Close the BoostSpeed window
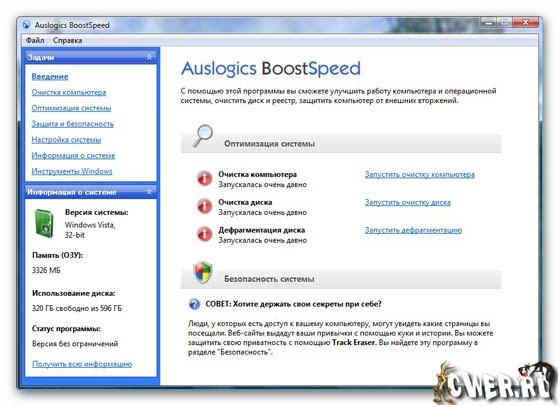 [x=525, y=22]
